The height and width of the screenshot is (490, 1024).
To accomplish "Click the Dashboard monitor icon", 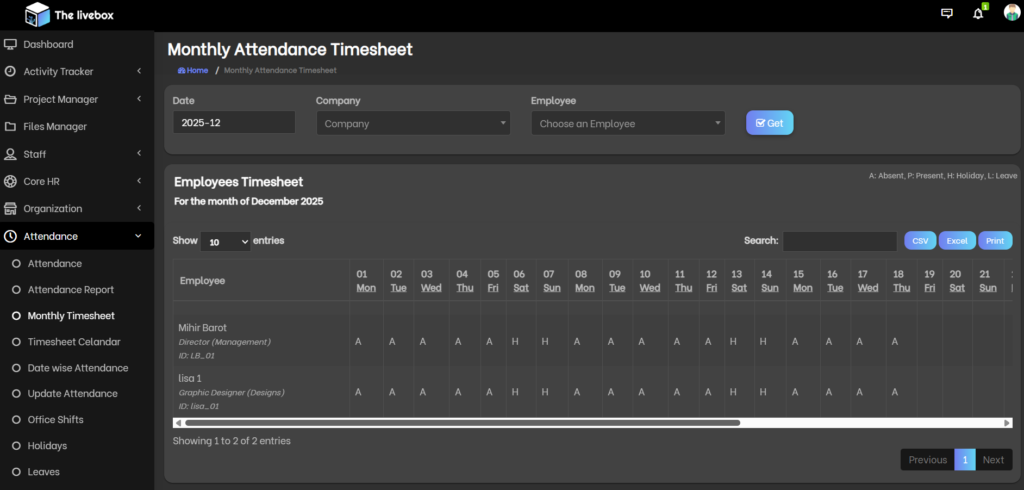I will click(x=10, y=45).
